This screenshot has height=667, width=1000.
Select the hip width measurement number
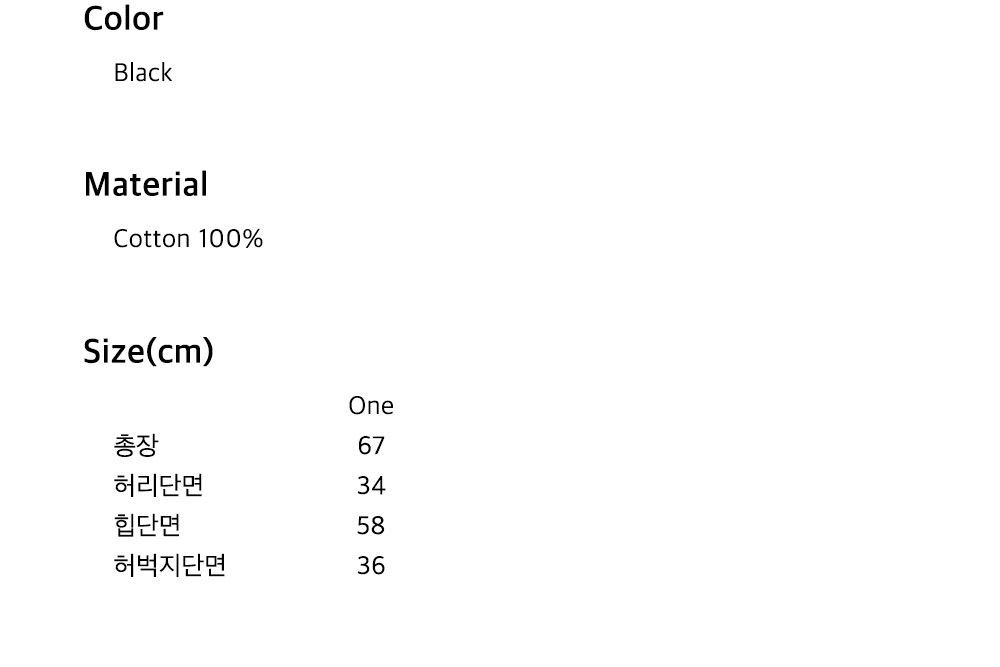(x=371, y=526)
